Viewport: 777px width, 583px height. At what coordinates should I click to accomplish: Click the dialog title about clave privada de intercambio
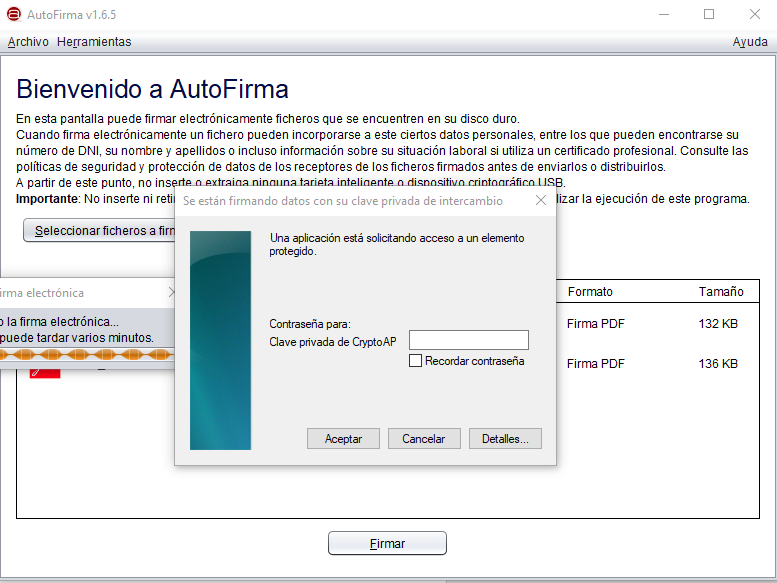pos(342,201)
